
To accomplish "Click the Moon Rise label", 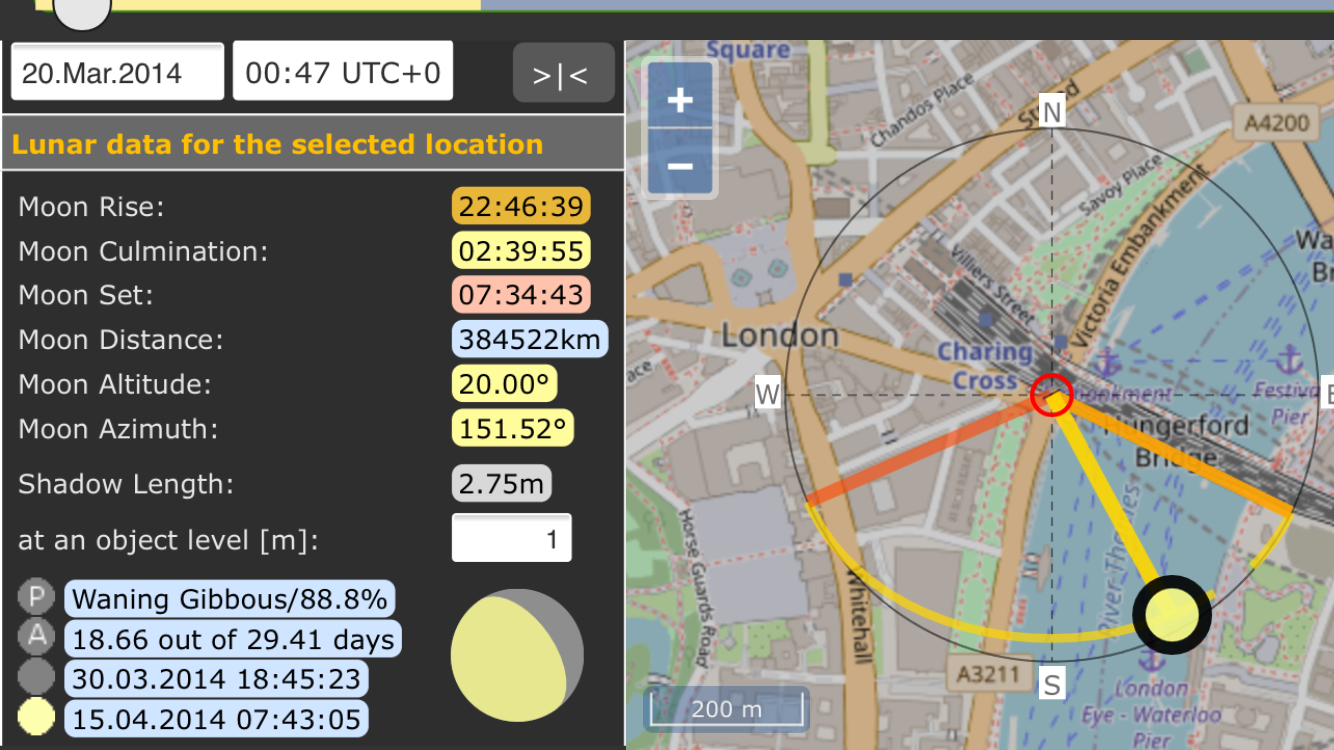I will tap(91, 207).
